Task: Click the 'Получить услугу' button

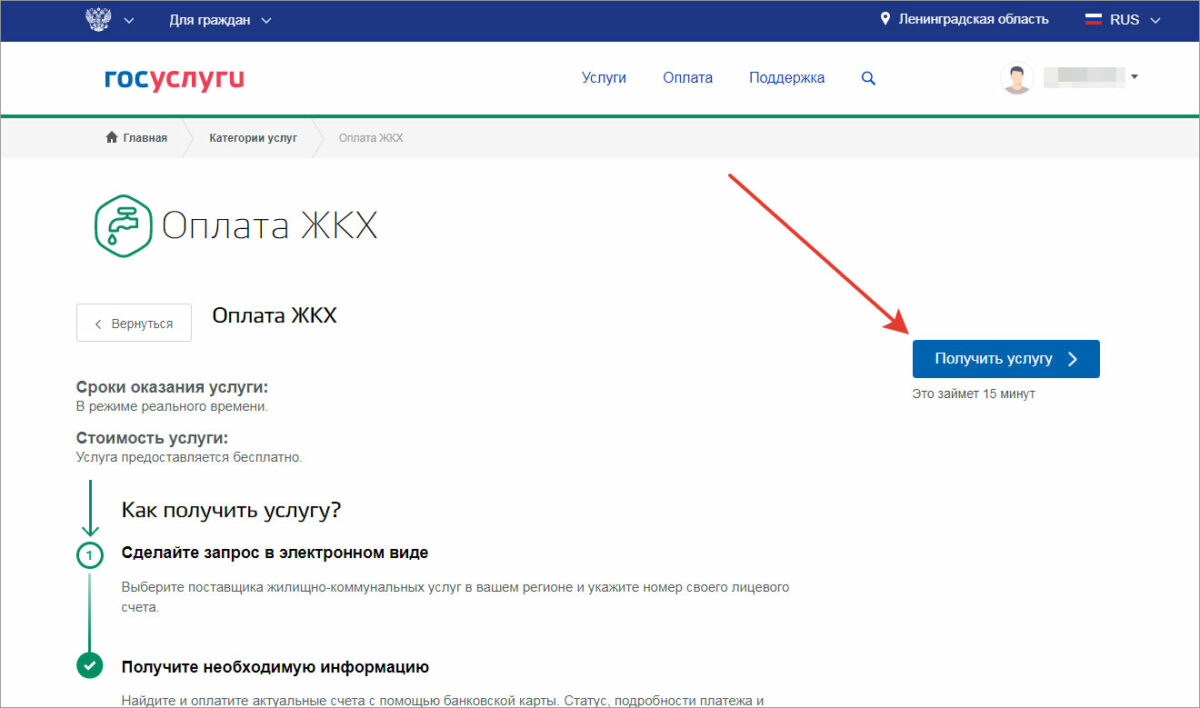Action: pos(1006,359)
